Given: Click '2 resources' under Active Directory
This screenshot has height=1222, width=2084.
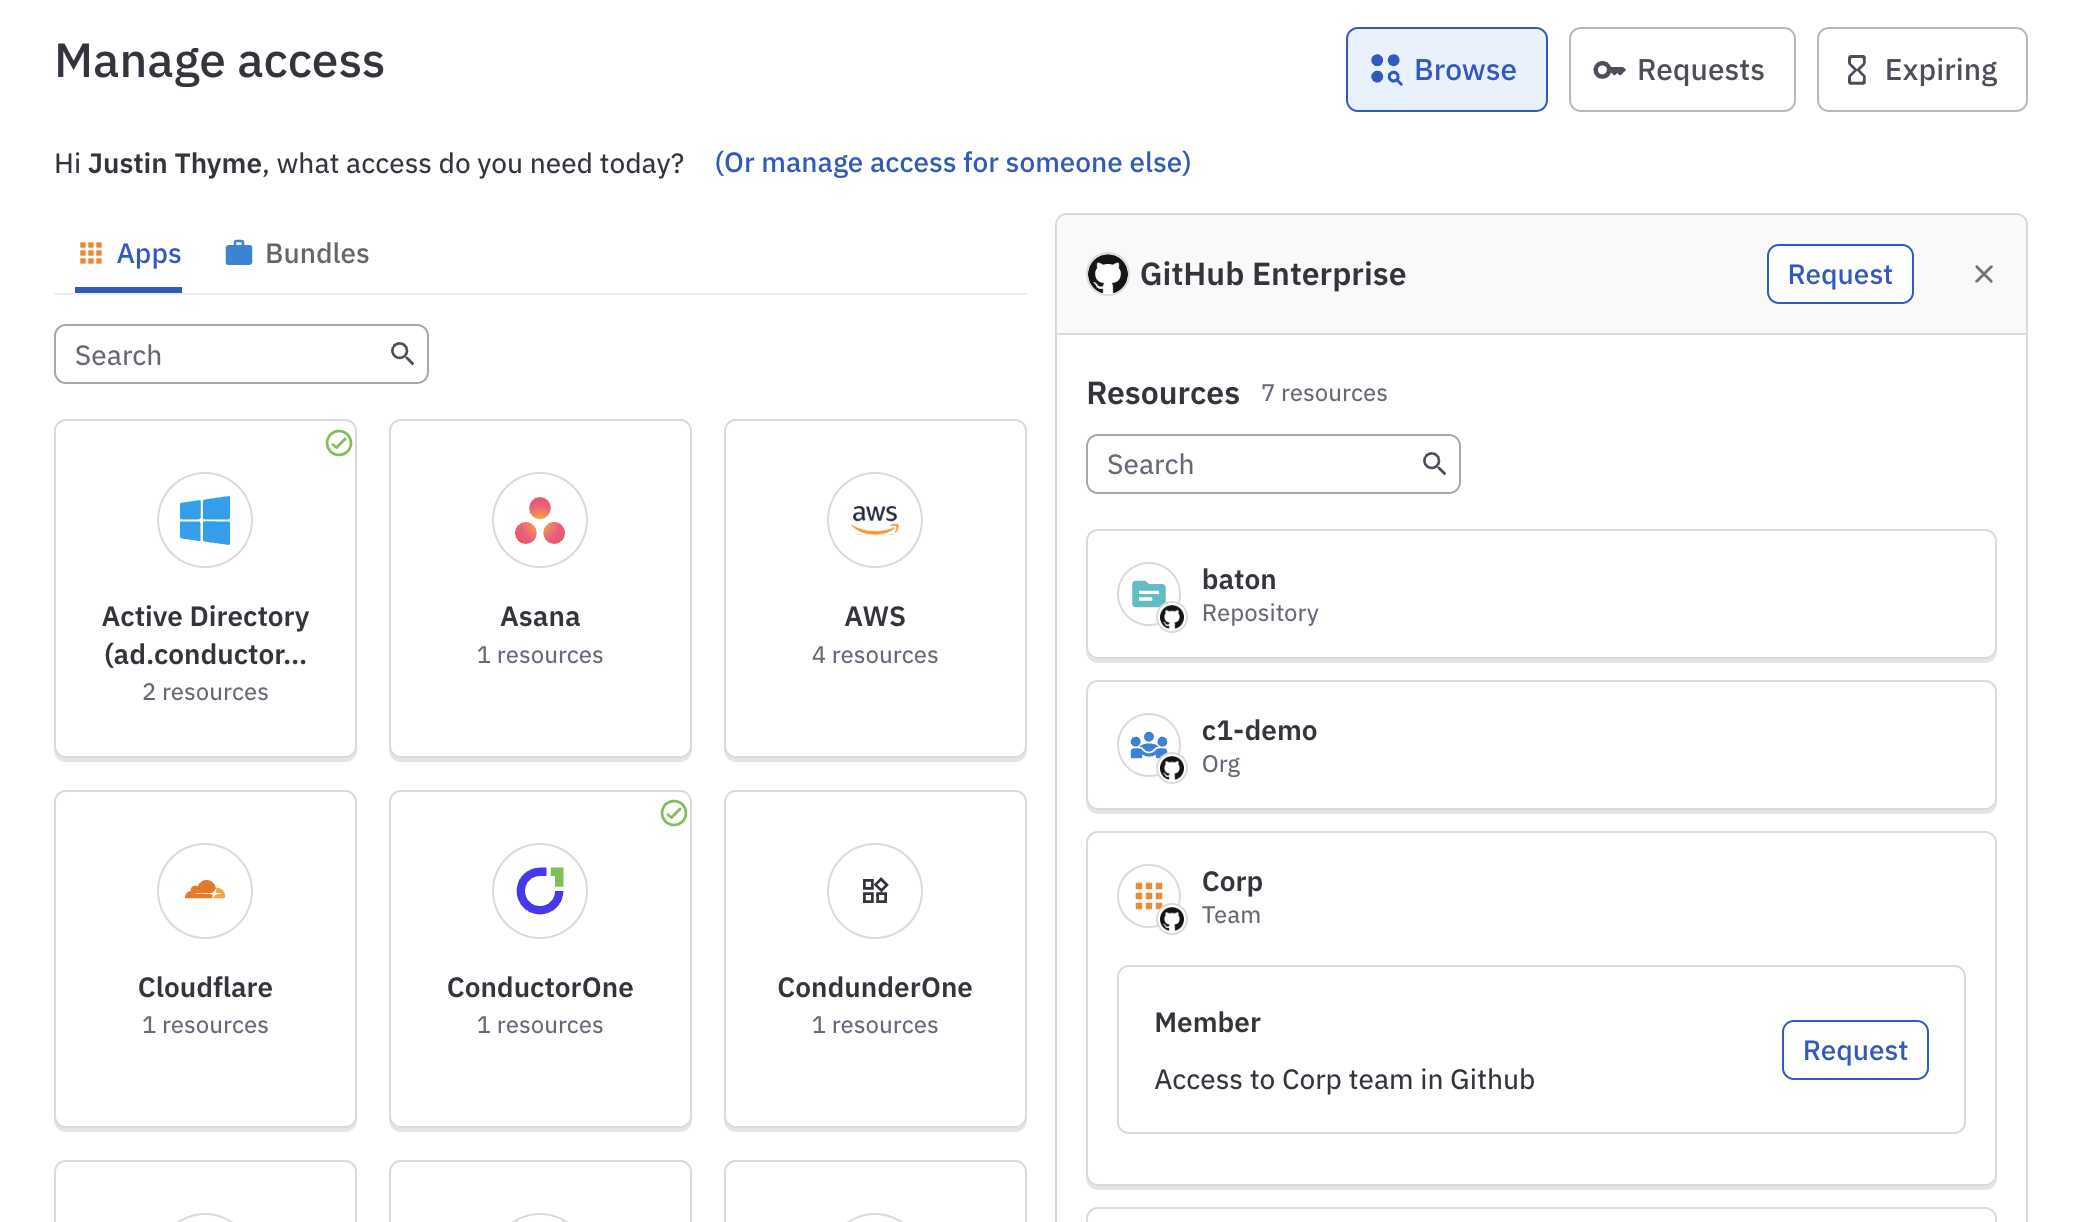Looking at the screenshot, I should (x=205, y=692).
